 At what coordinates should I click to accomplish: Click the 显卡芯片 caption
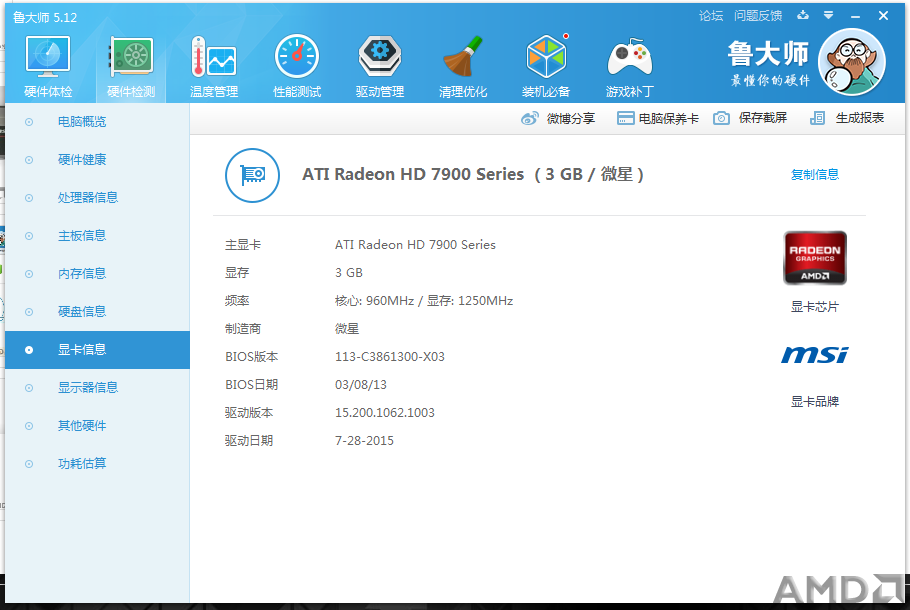click(815, 307)
